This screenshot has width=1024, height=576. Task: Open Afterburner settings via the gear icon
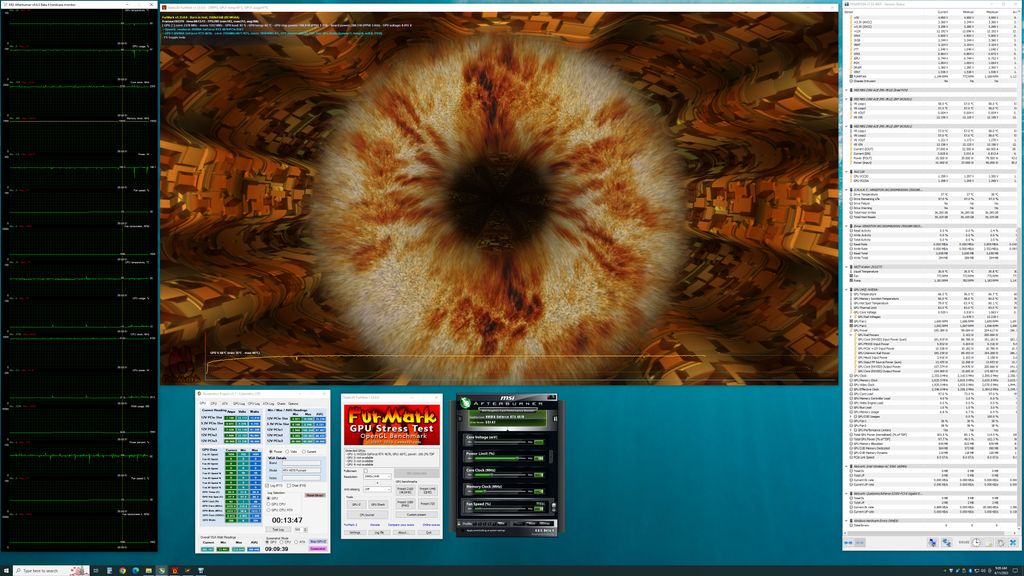click(547, 523)
